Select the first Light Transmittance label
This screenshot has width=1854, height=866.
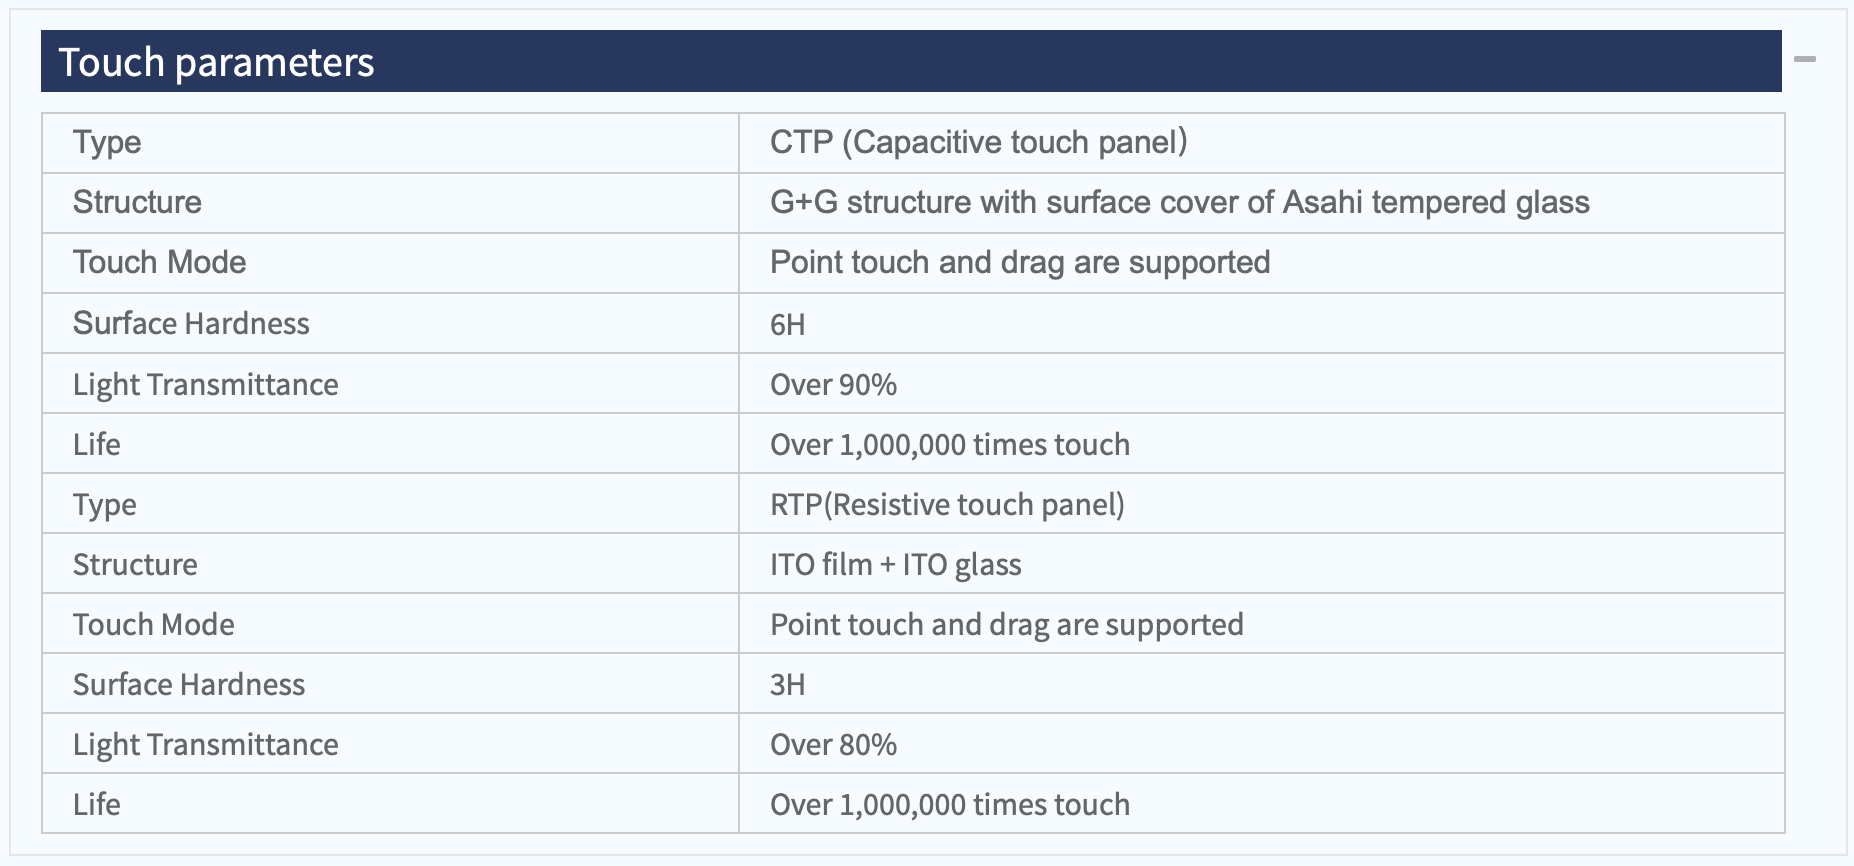click(390, 383)
